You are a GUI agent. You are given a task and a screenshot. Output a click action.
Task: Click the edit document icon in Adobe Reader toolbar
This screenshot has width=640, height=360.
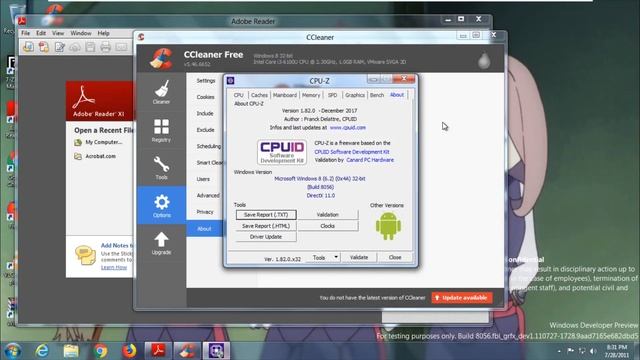pyautogui.click(x=60, y=47)
